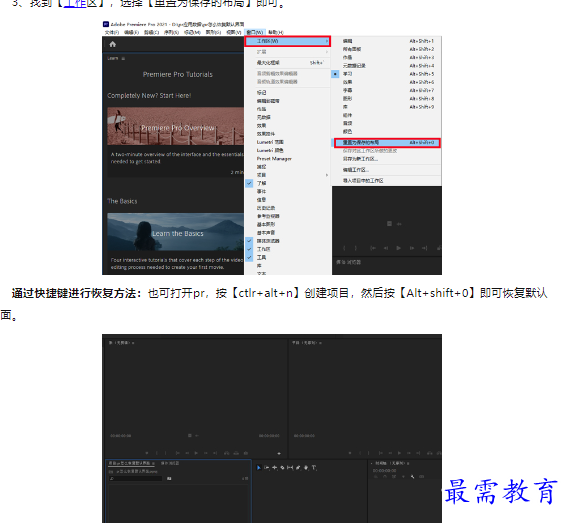Viewport: 566px width, 523px height.
Task: Choose 历史记录 menu entry
Action: tap(288, 208)
